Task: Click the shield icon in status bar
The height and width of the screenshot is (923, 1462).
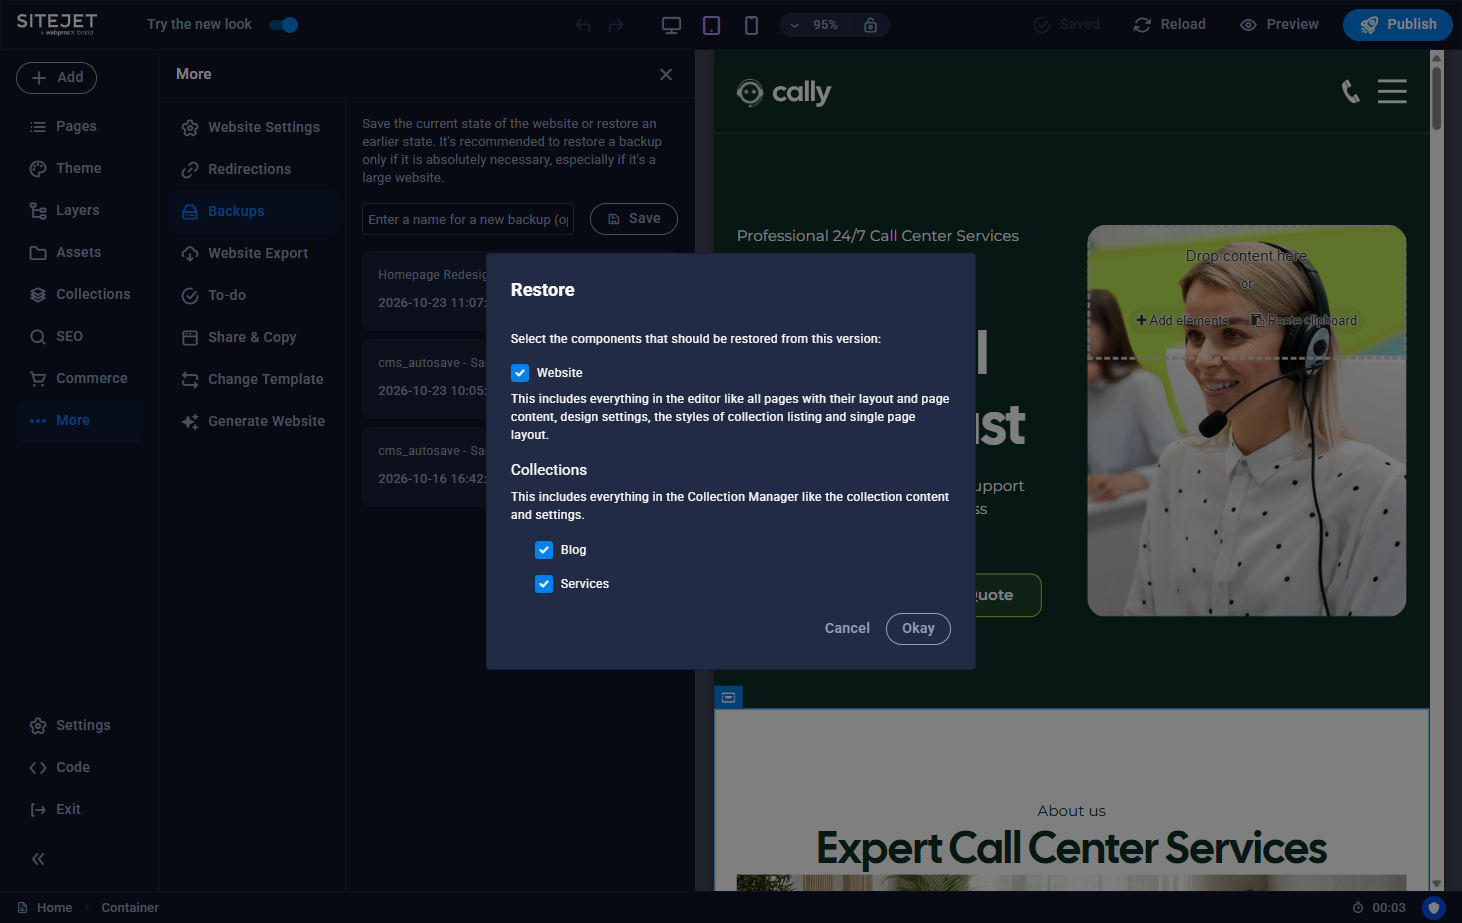Action: [1434, 908]
